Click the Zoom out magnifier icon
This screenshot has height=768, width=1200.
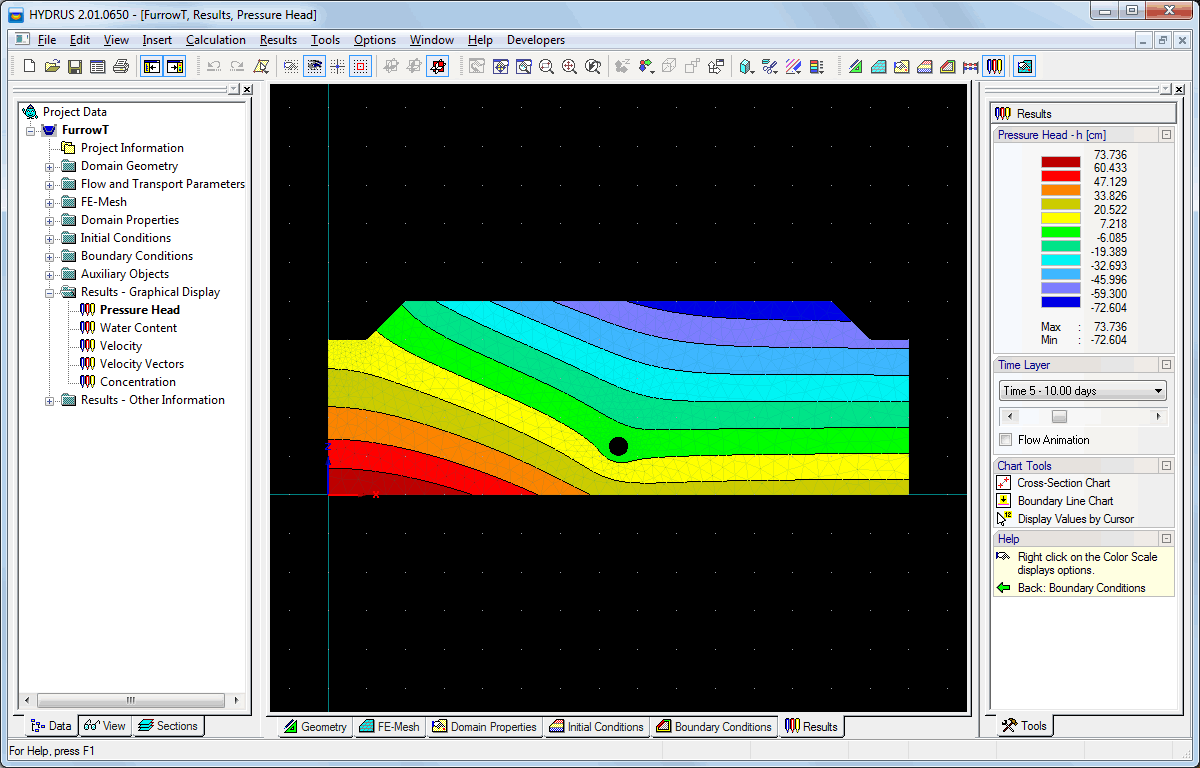(546, 67)
